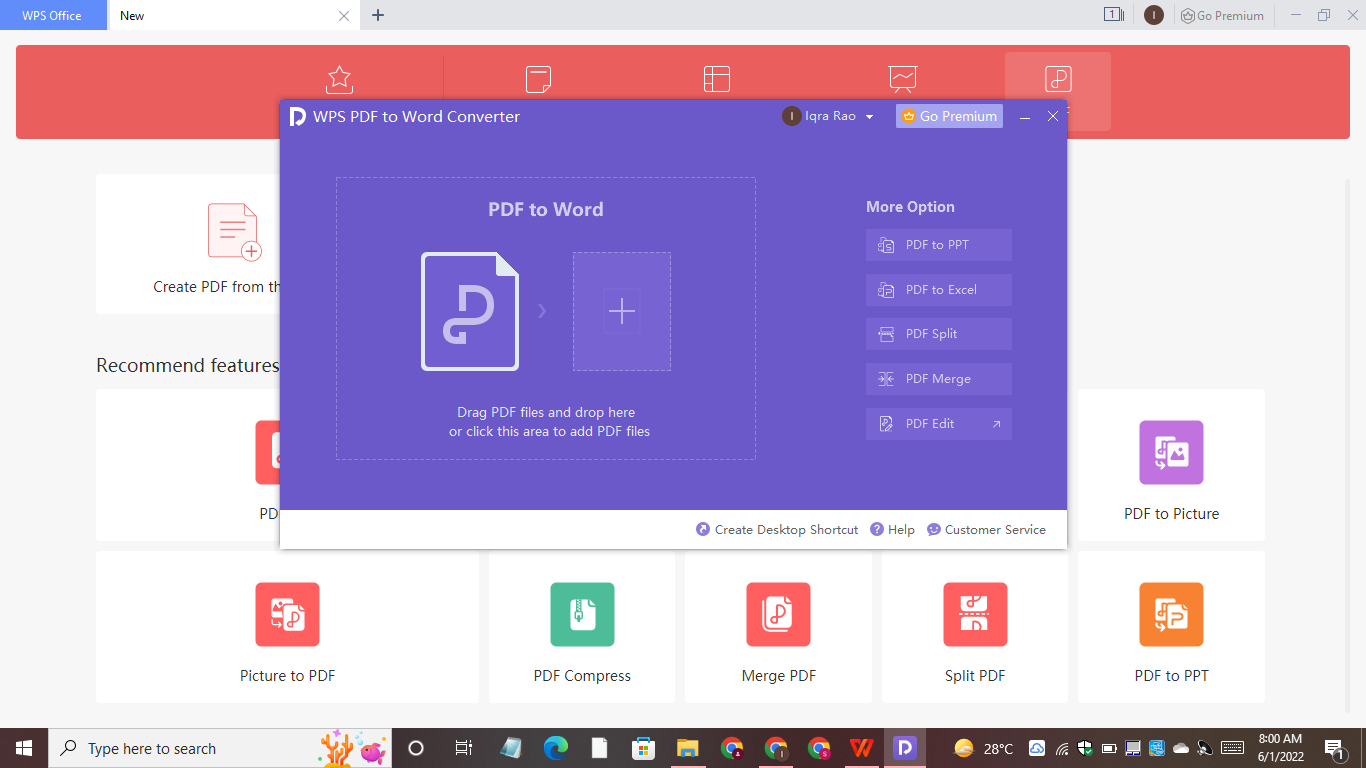This screenshot has height=768, width=1366.
Task: Open the Split PDF feature
Action: (975, 627)
